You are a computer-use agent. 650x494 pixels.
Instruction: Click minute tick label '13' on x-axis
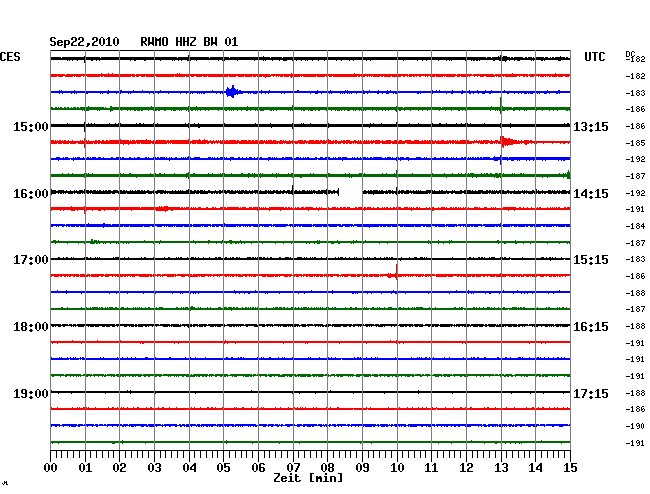tap(501, 467)
